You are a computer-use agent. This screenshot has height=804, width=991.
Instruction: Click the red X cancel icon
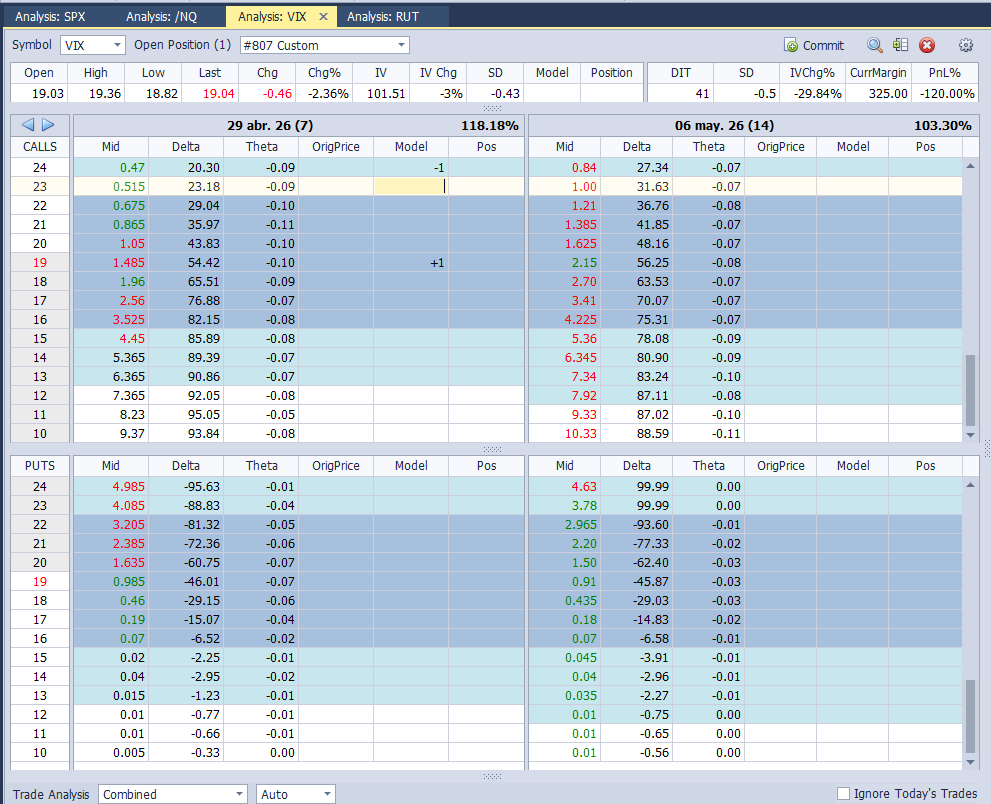pos(927,45)
